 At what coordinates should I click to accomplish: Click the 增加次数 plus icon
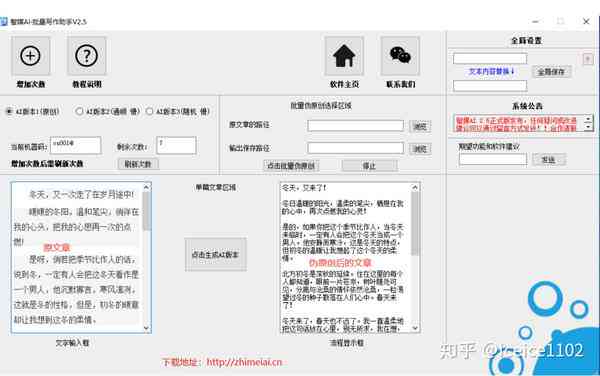pos(31,56)
